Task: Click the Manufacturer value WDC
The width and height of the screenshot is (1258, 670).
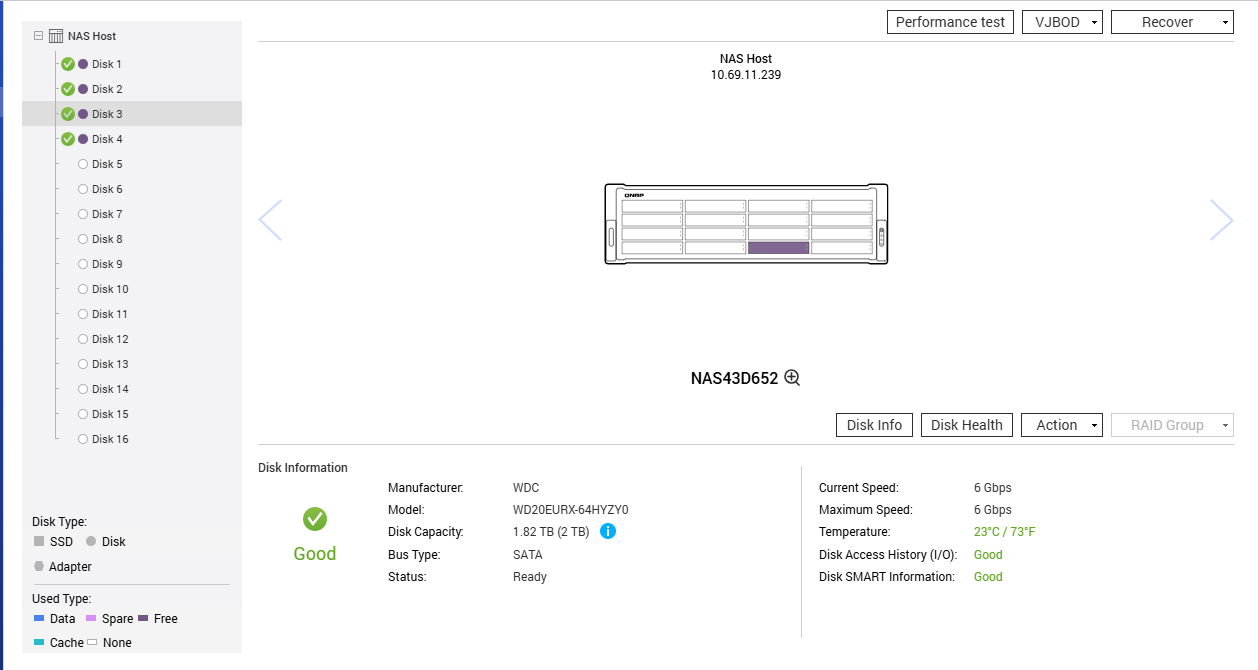Action: 526,488
